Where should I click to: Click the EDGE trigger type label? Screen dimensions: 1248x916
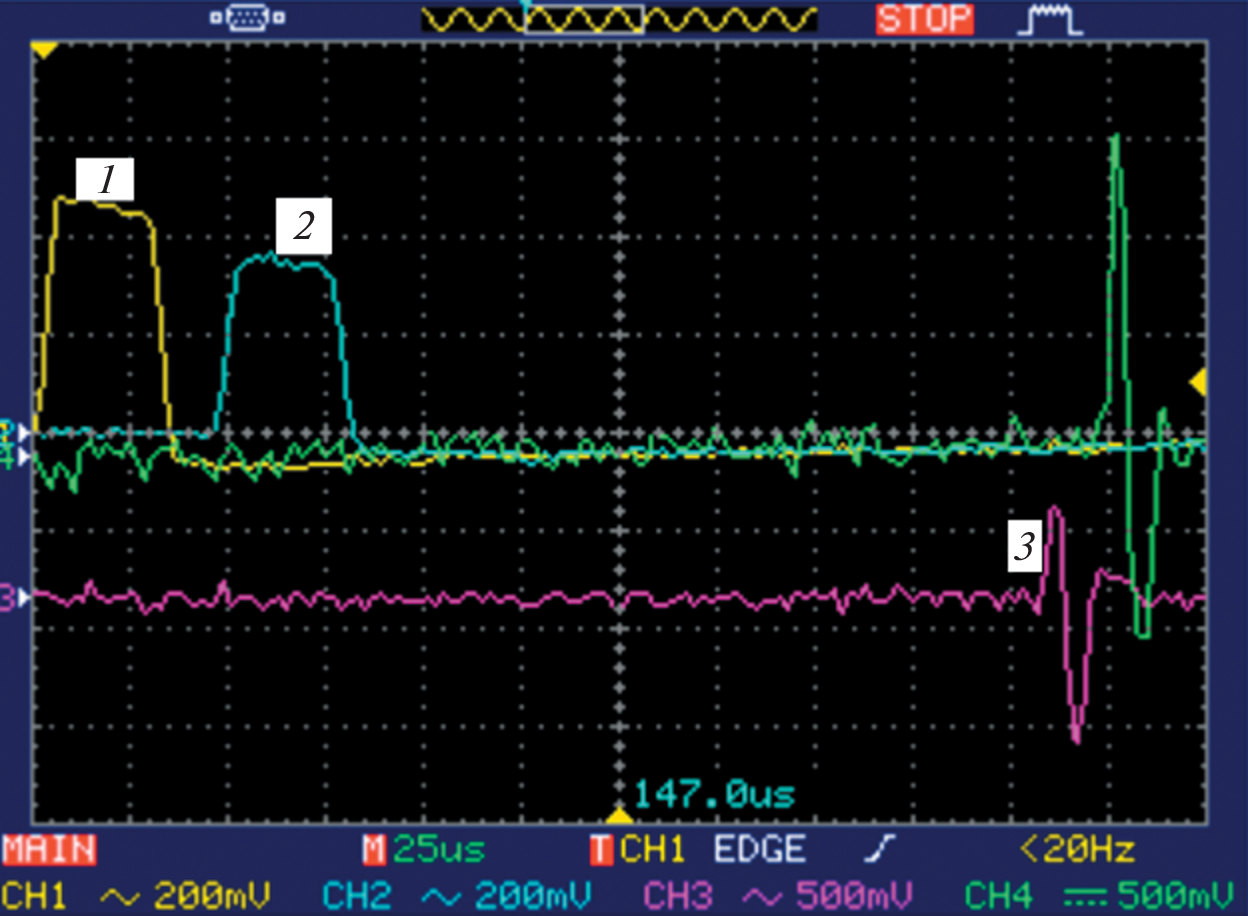tap(760, 850)
